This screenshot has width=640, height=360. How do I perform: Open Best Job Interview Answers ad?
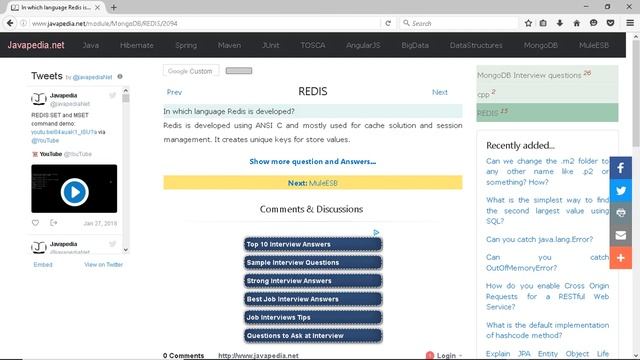[313, 299]
